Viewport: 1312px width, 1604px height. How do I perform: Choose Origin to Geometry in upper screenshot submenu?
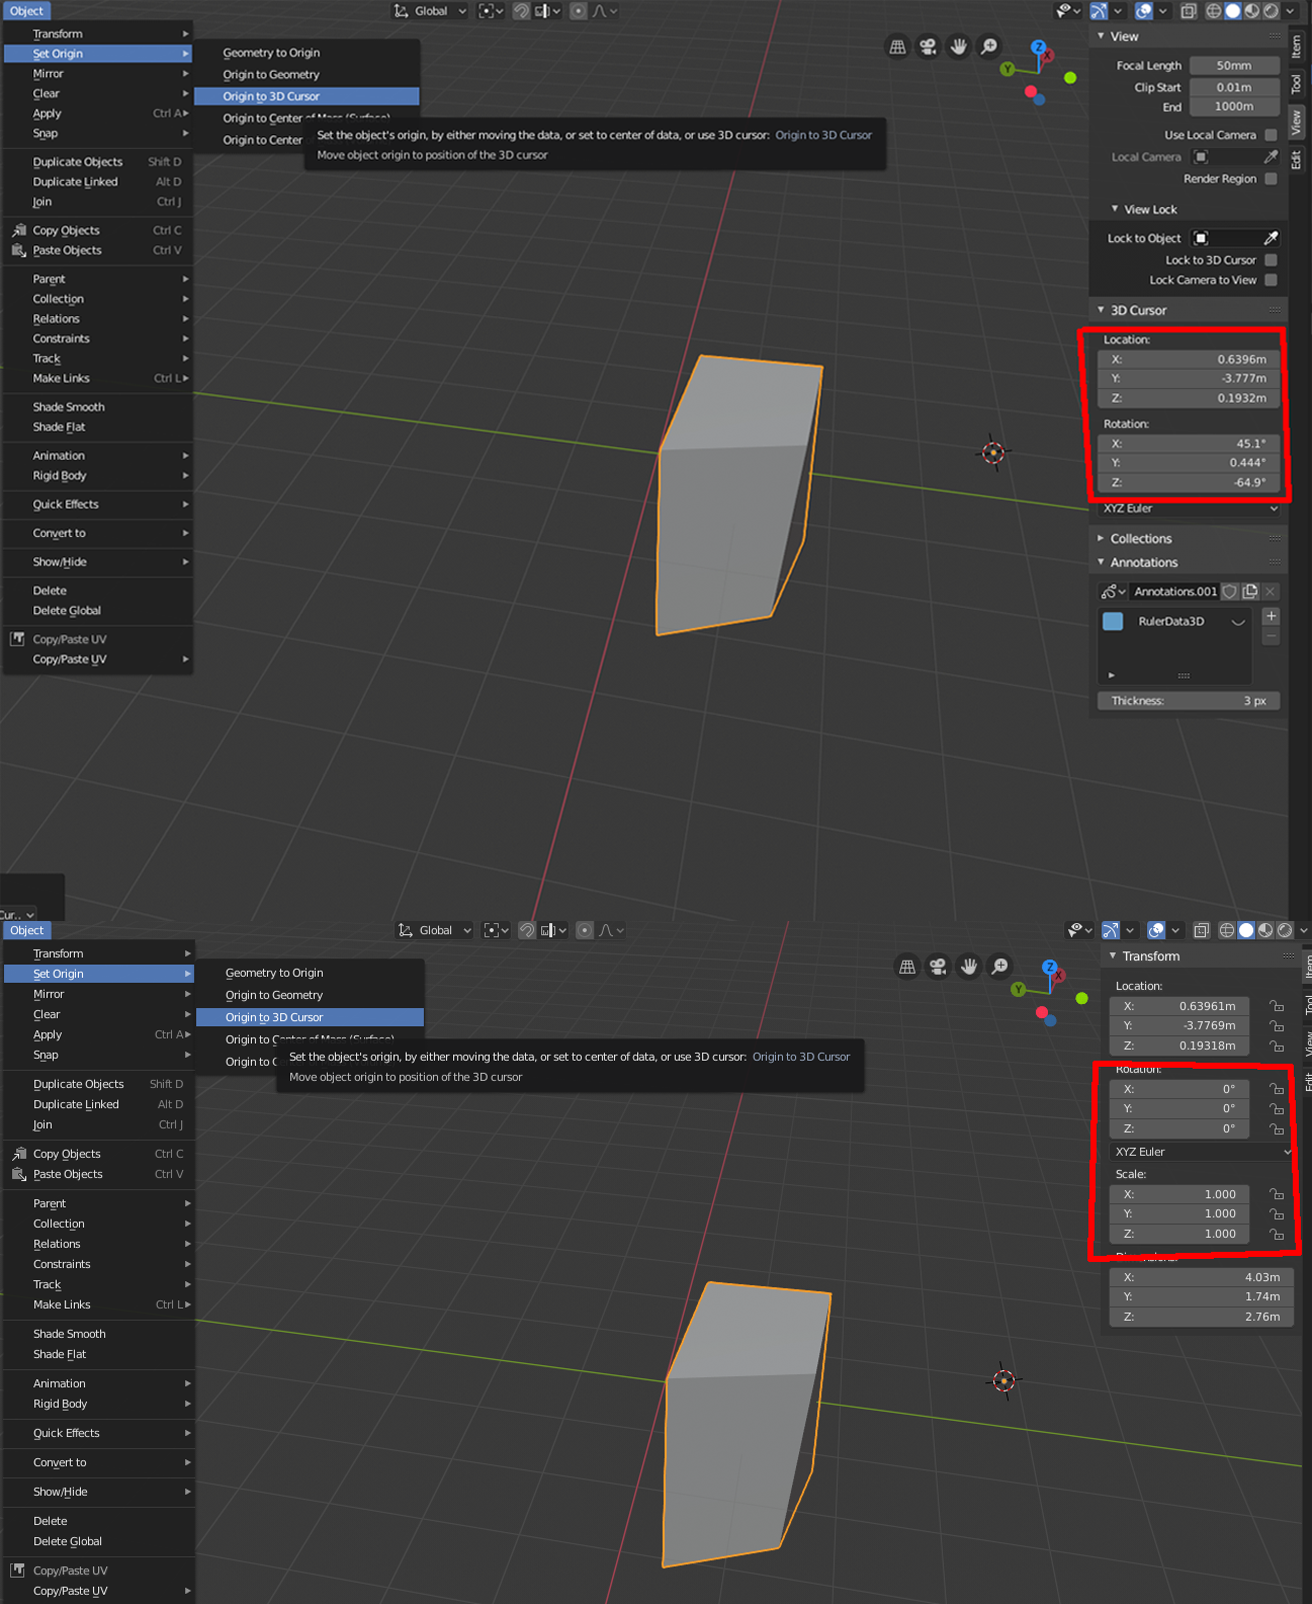[x=271, y=74]
